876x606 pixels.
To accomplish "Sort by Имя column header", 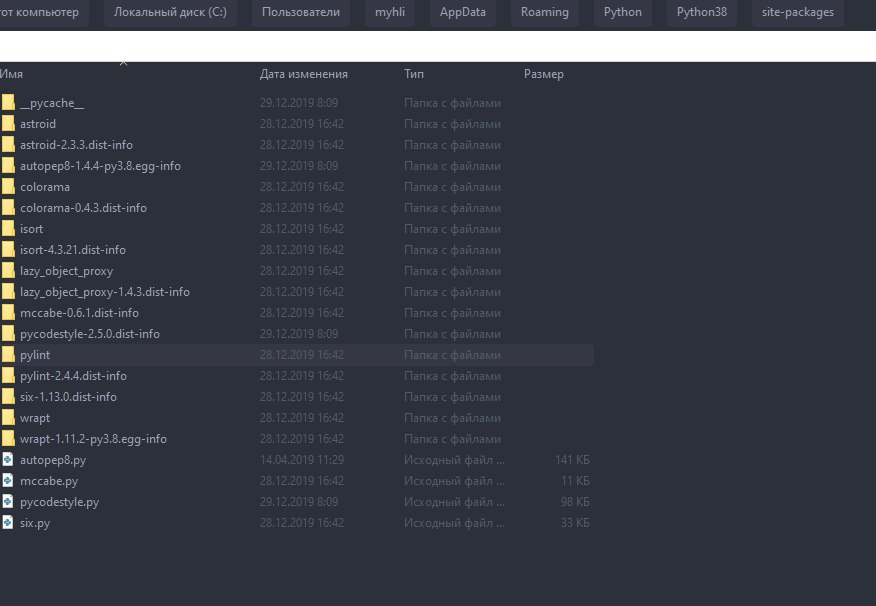I will point(11,74).
